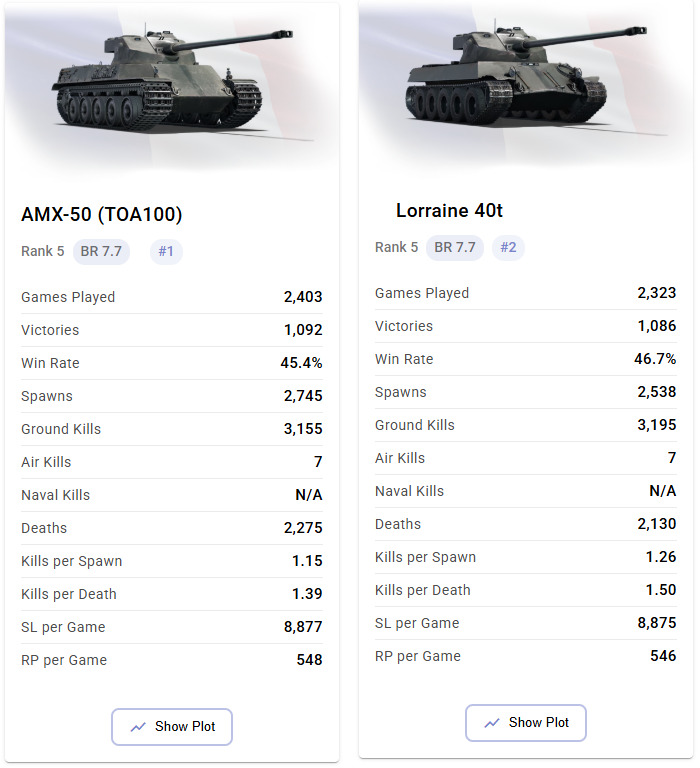Screen dimensions: 700x768
Task: Select Lorraine 40t Win Rate row
Action: [x=526, y=359]
